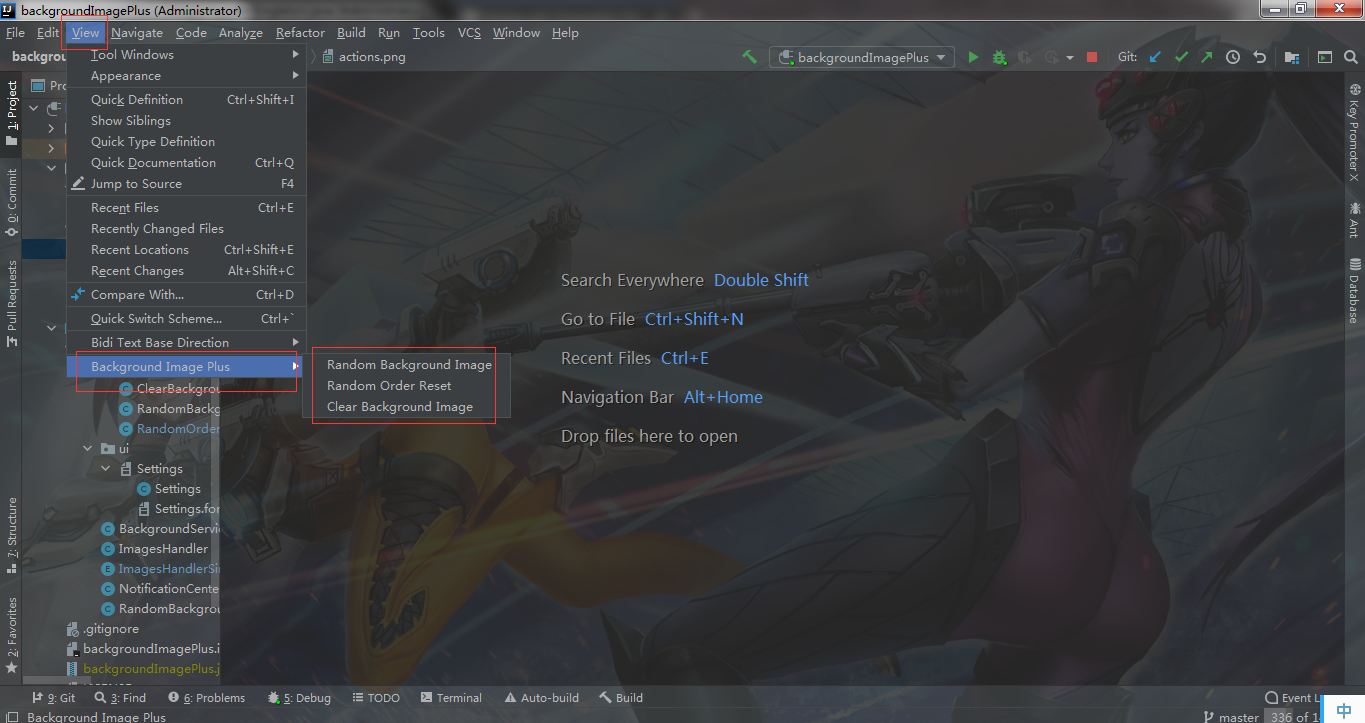1365x723 pixels.
Task: Open the Ant side panel
Action: click(x=1354, y=219)
